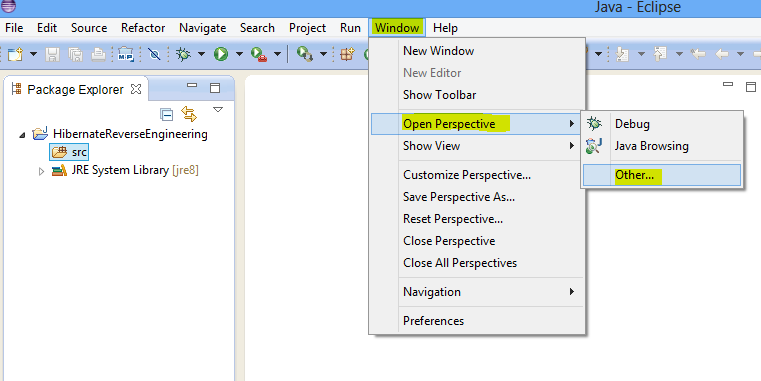Toggle the Skip All Breakpoints icon
Viewport: 761px width, 381px height.
click(x=154, y=54)
